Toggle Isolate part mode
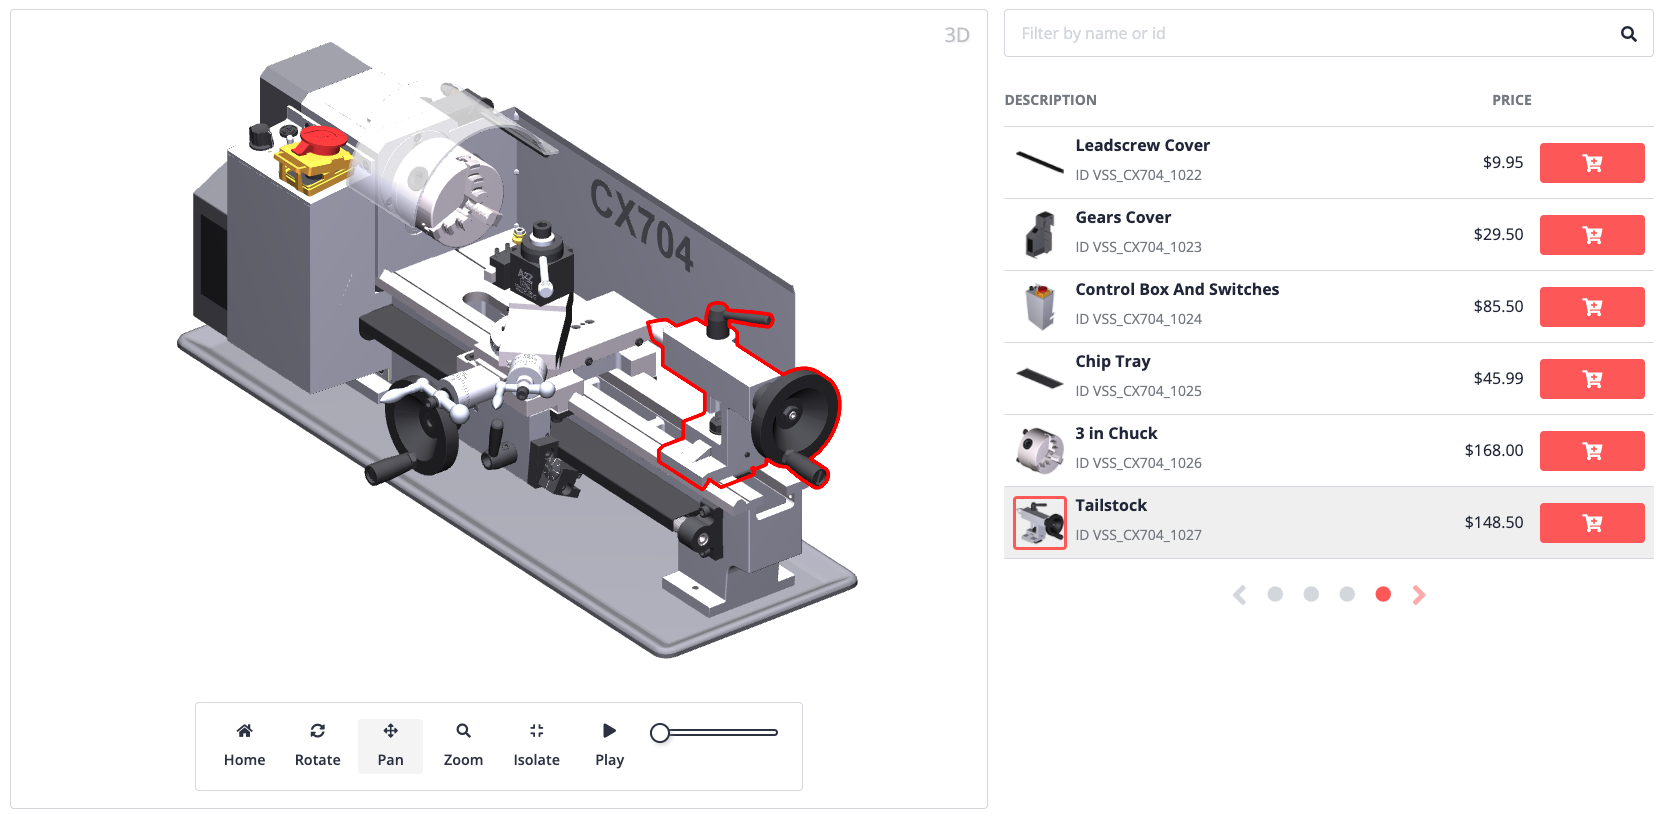Viewport: 1666px width, 831px height. click(x=536, y=745)
